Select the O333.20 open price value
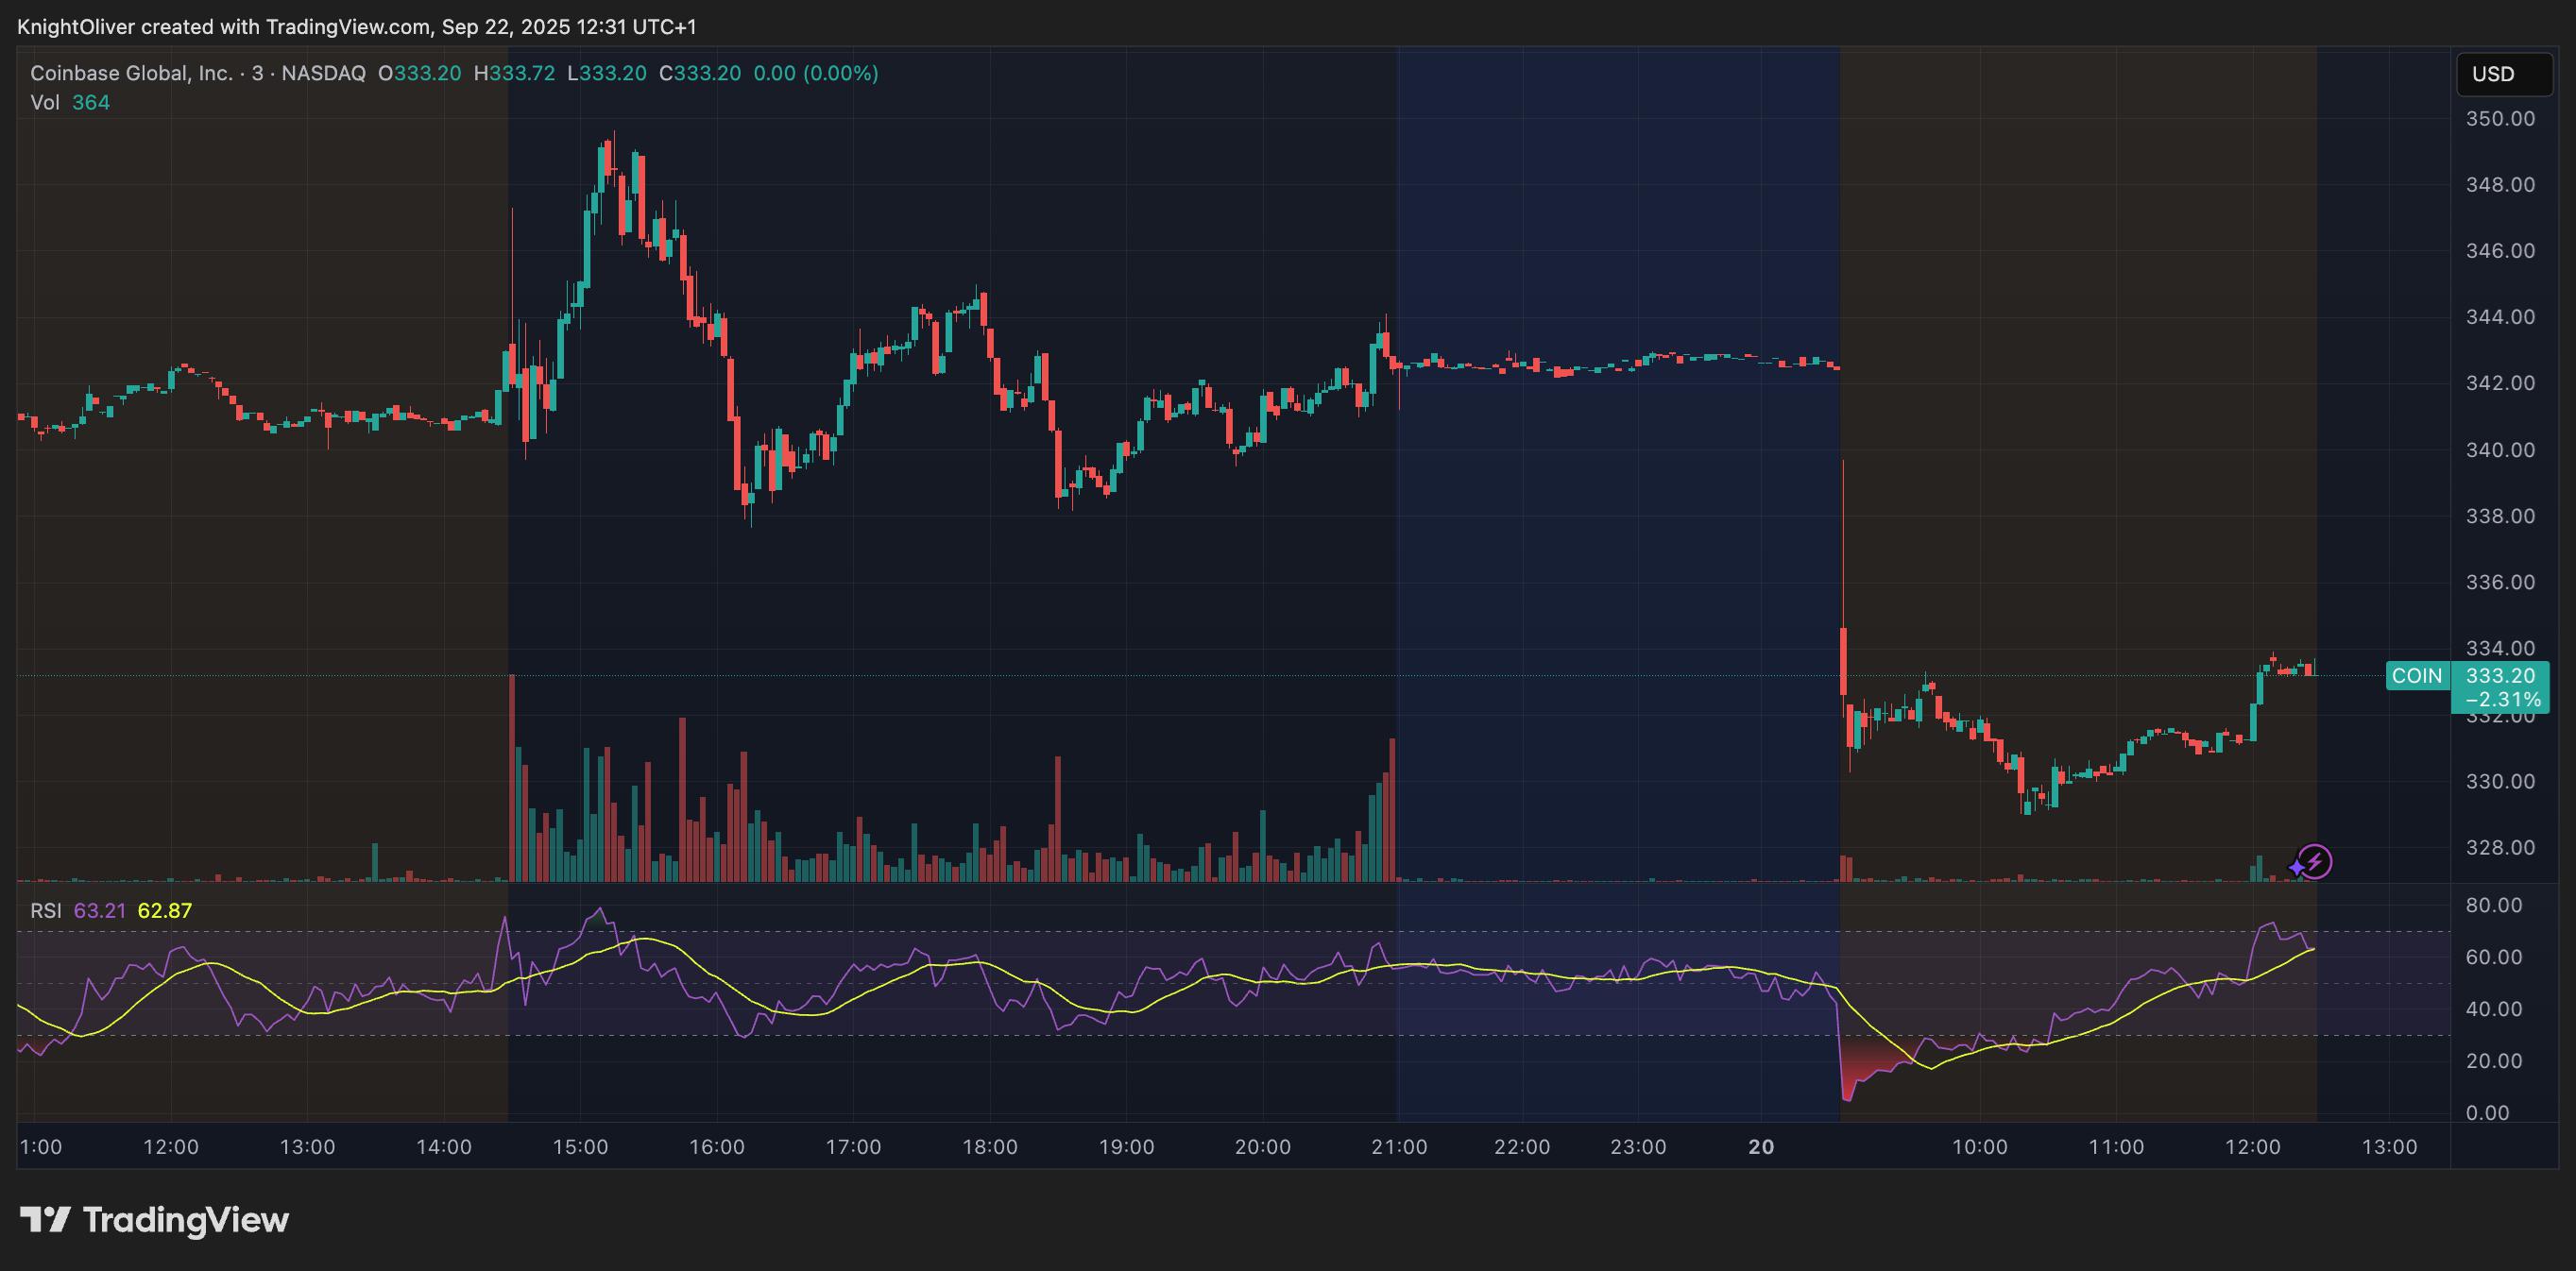The image size is (2576, 1271). click(x=420, y=73)
